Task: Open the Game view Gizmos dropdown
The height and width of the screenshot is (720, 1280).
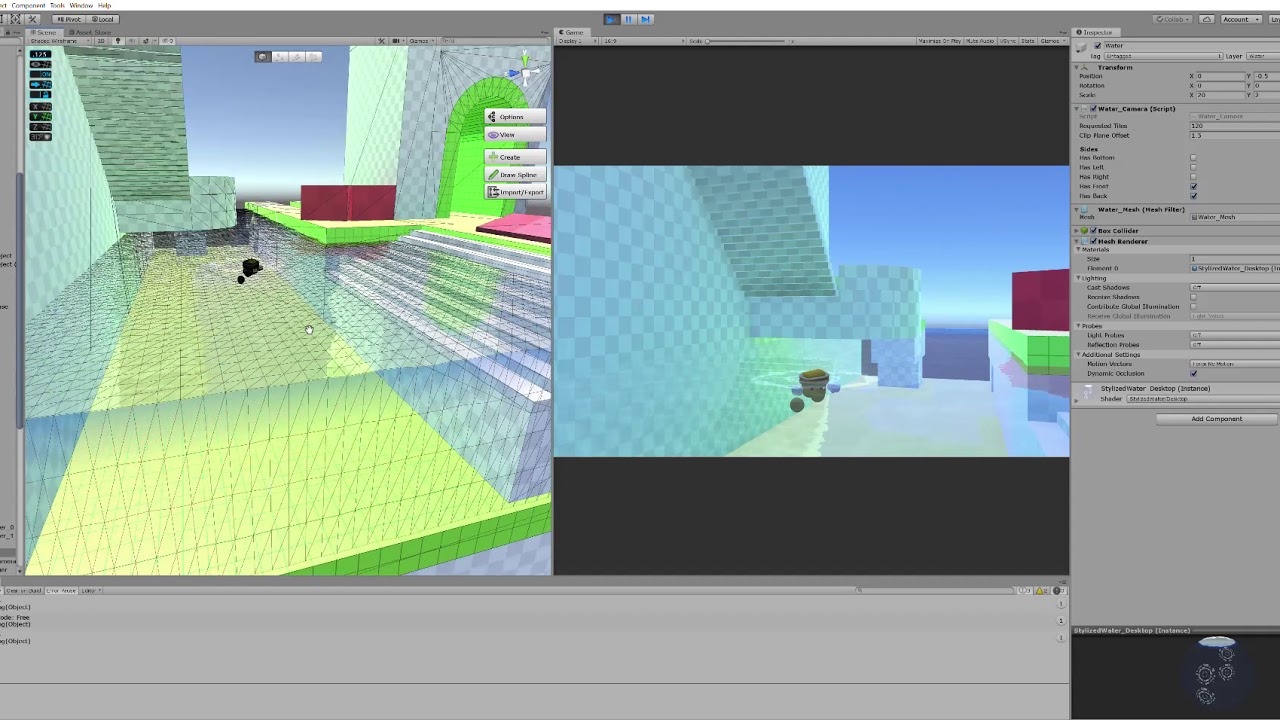Action: (1053, 41)
